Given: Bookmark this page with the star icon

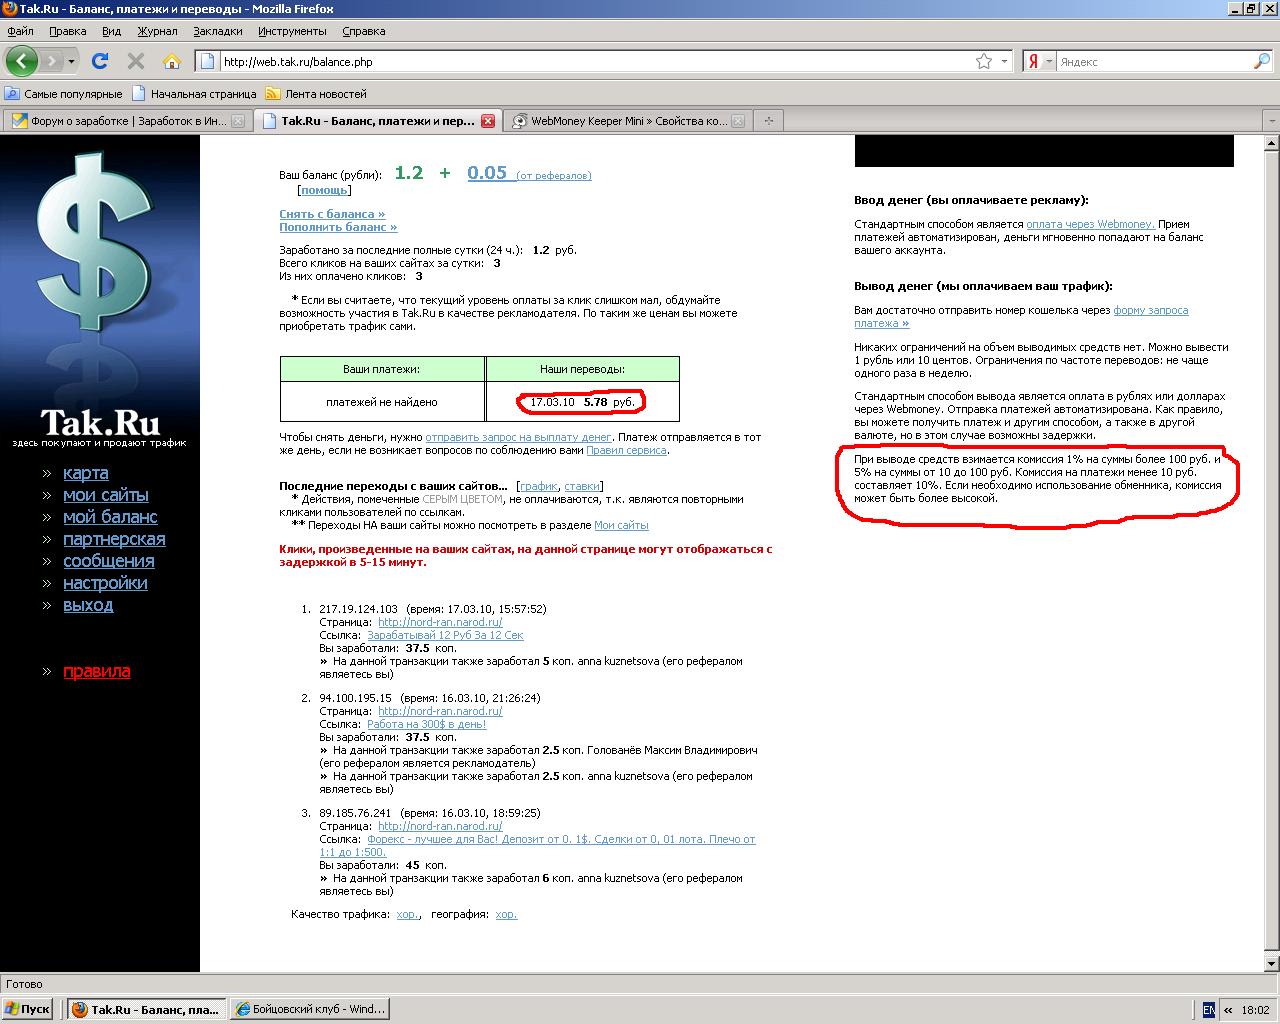Looking at the screenshot, I should coord(984,61).
